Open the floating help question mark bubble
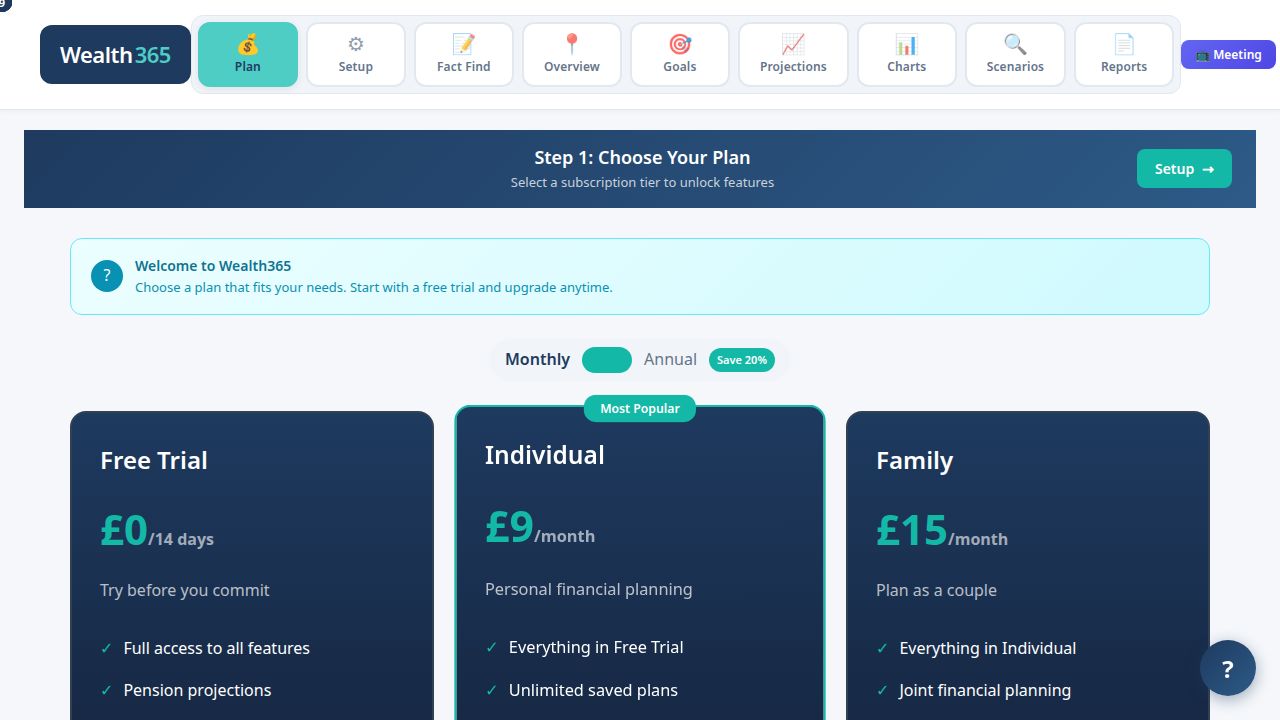This screenshot has width=1280, height=720. [1227, 668]
